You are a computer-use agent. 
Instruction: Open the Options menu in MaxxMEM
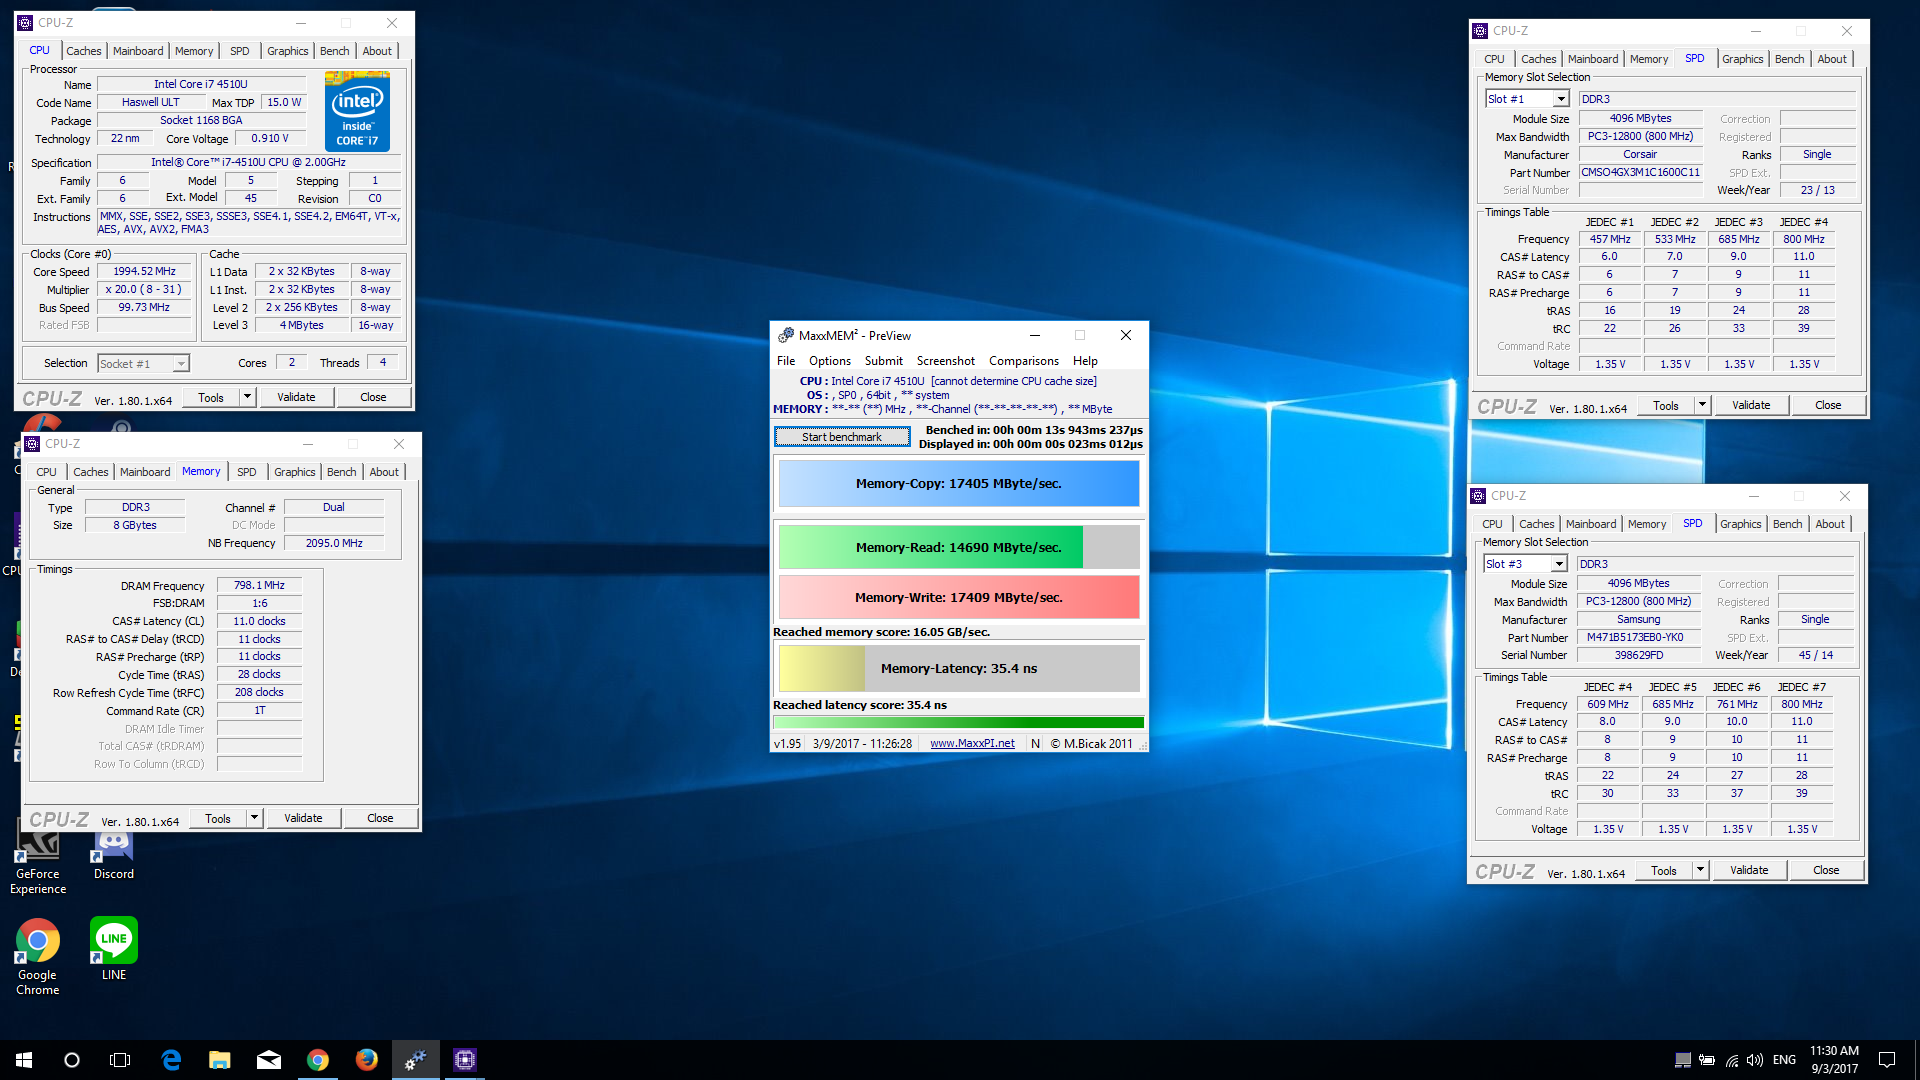click(x=830, y=361)
